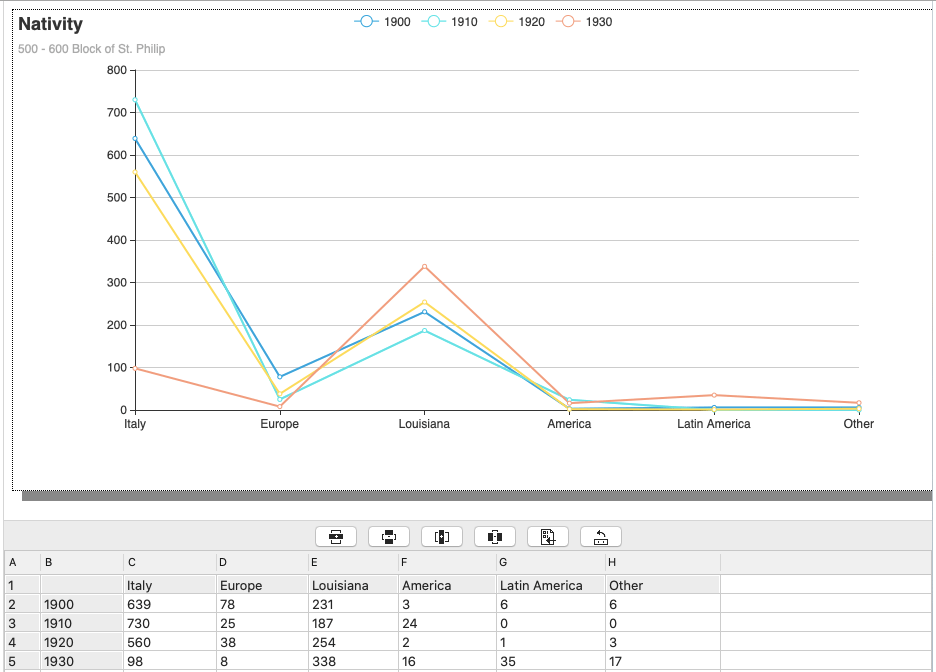Select row number 3 header
This screenshot has width=936, height=672.
click(21, 623)
